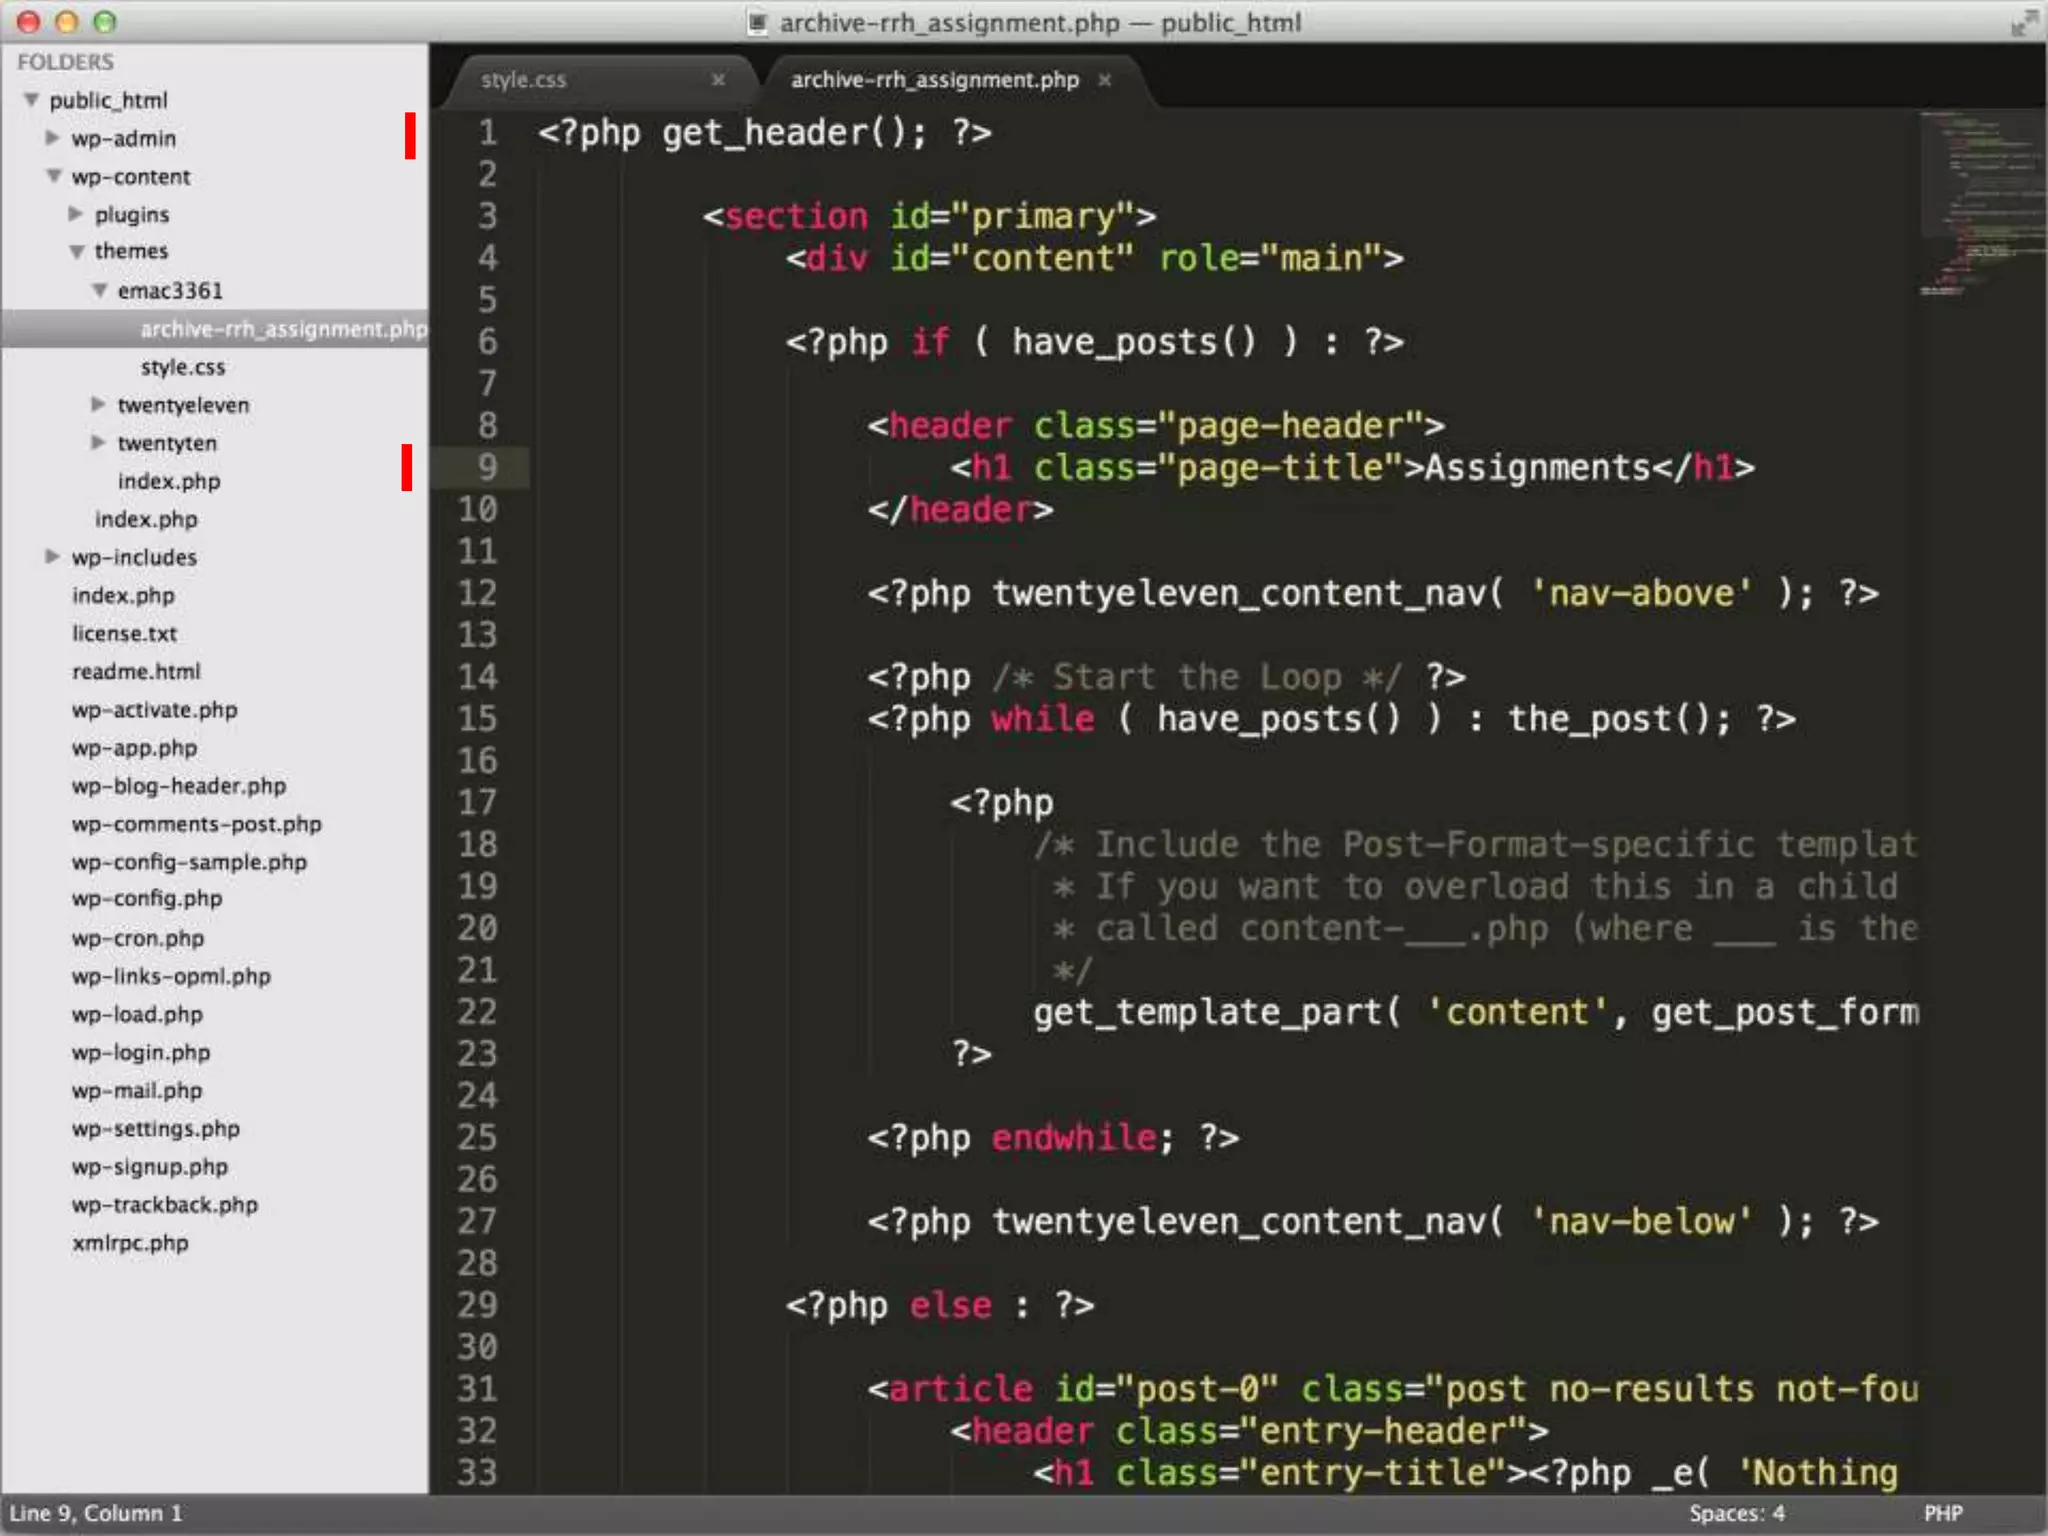Collapse the themes folder triangle
This screenshot has width=2048, height=1536.
[76, 252]
